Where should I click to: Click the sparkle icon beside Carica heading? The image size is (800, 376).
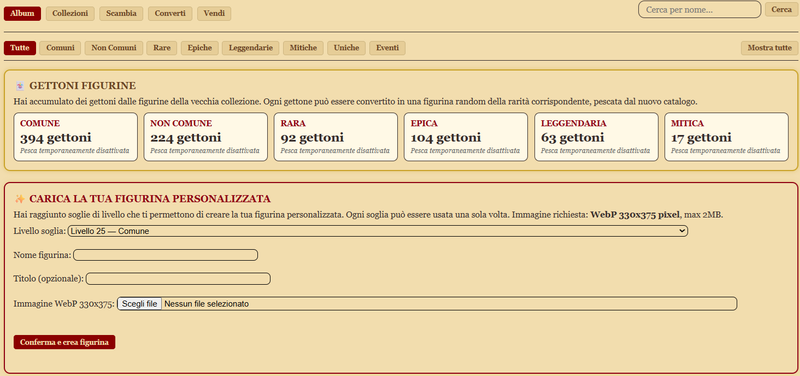coord(20,198)
